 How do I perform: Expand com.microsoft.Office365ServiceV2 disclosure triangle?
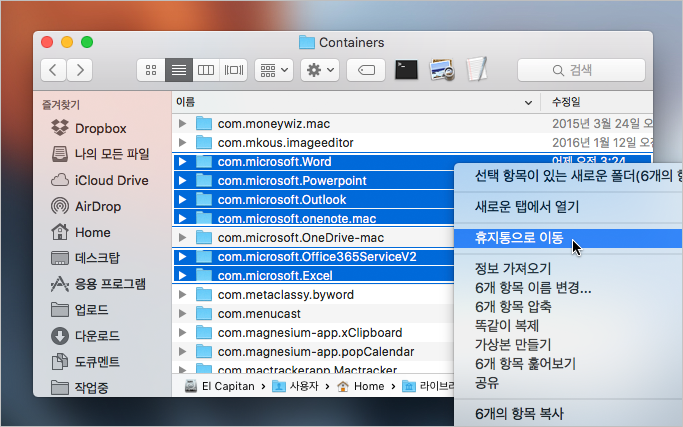coord(183,257)
